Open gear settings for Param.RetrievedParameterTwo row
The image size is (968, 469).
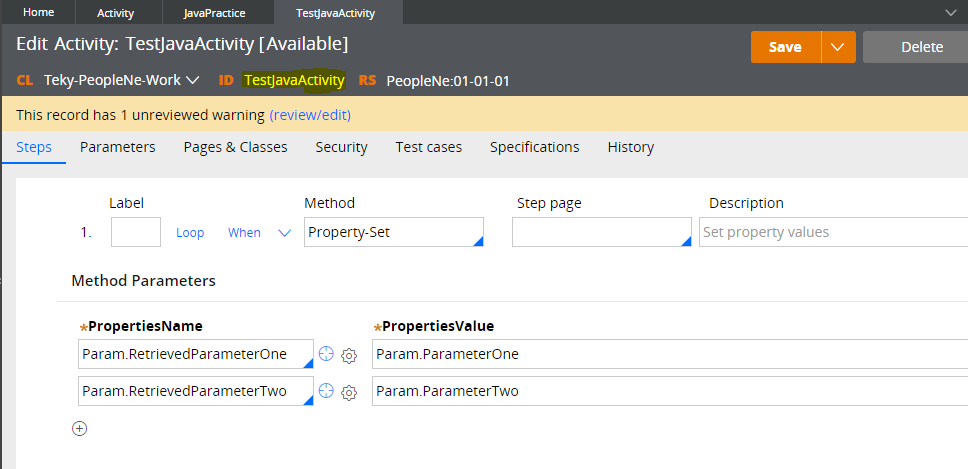pyautogui.click(x=349, y=392)
